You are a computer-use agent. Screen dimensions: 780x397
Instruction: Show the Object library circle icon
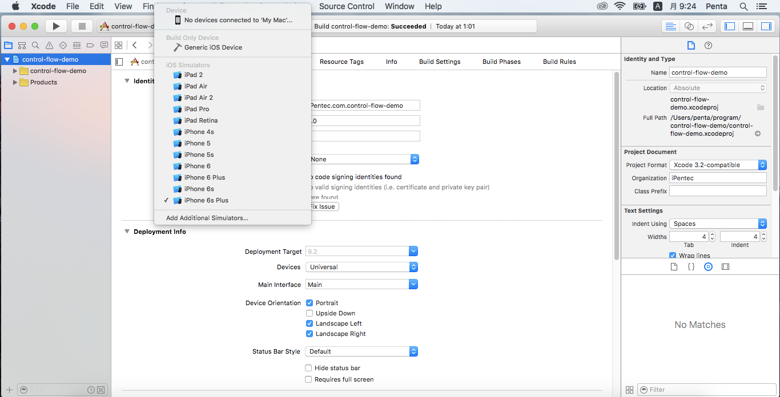(x=708, y=267)
